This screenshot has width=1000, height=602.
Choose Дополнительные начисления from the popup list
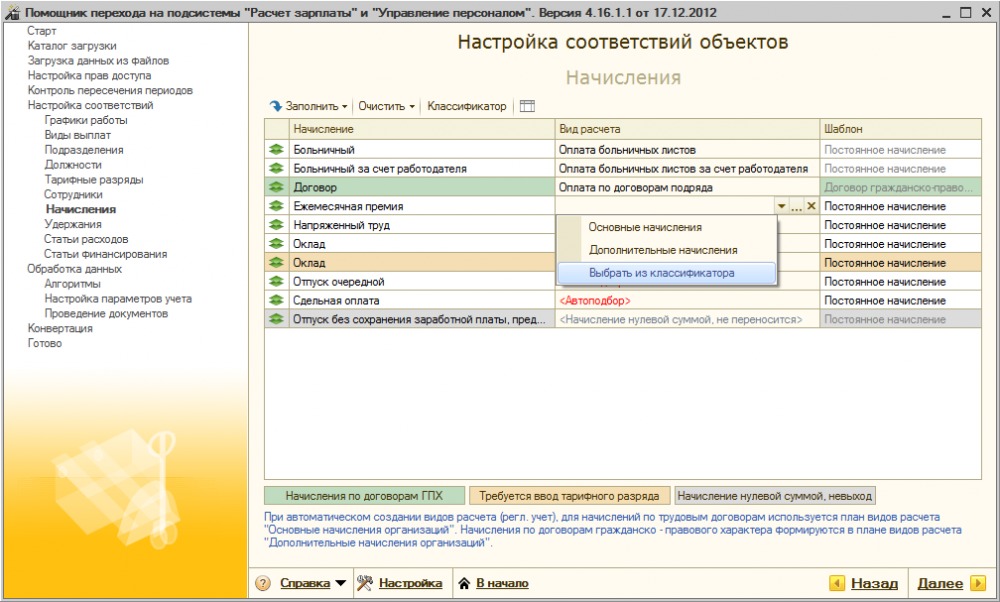(x=663, y=250)
